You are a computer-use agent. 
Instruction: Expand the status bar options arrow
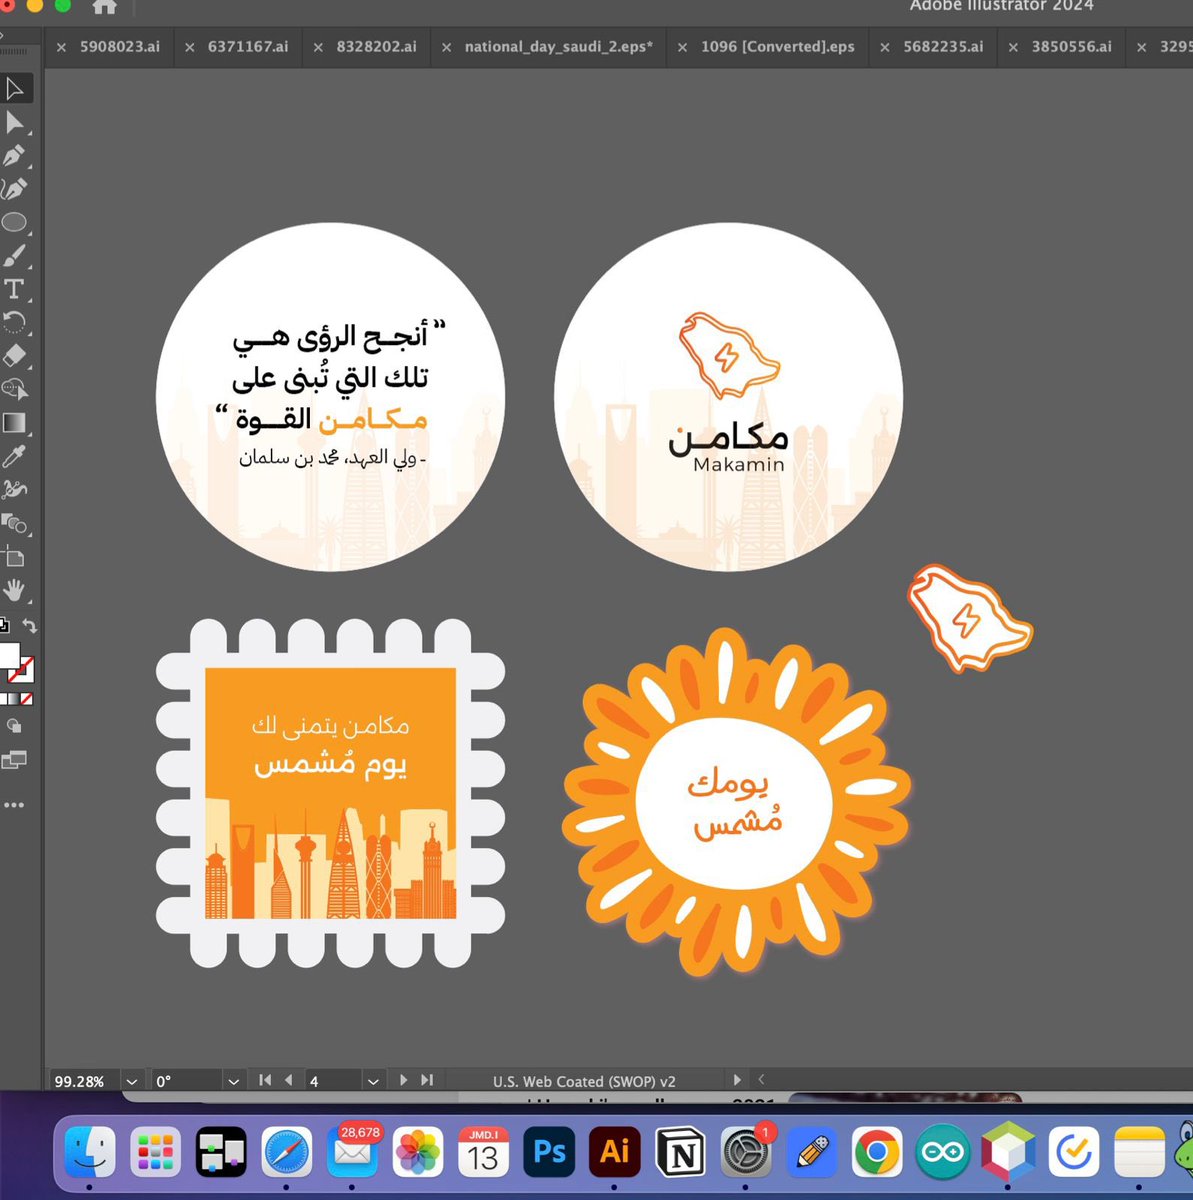point(738,1080)
